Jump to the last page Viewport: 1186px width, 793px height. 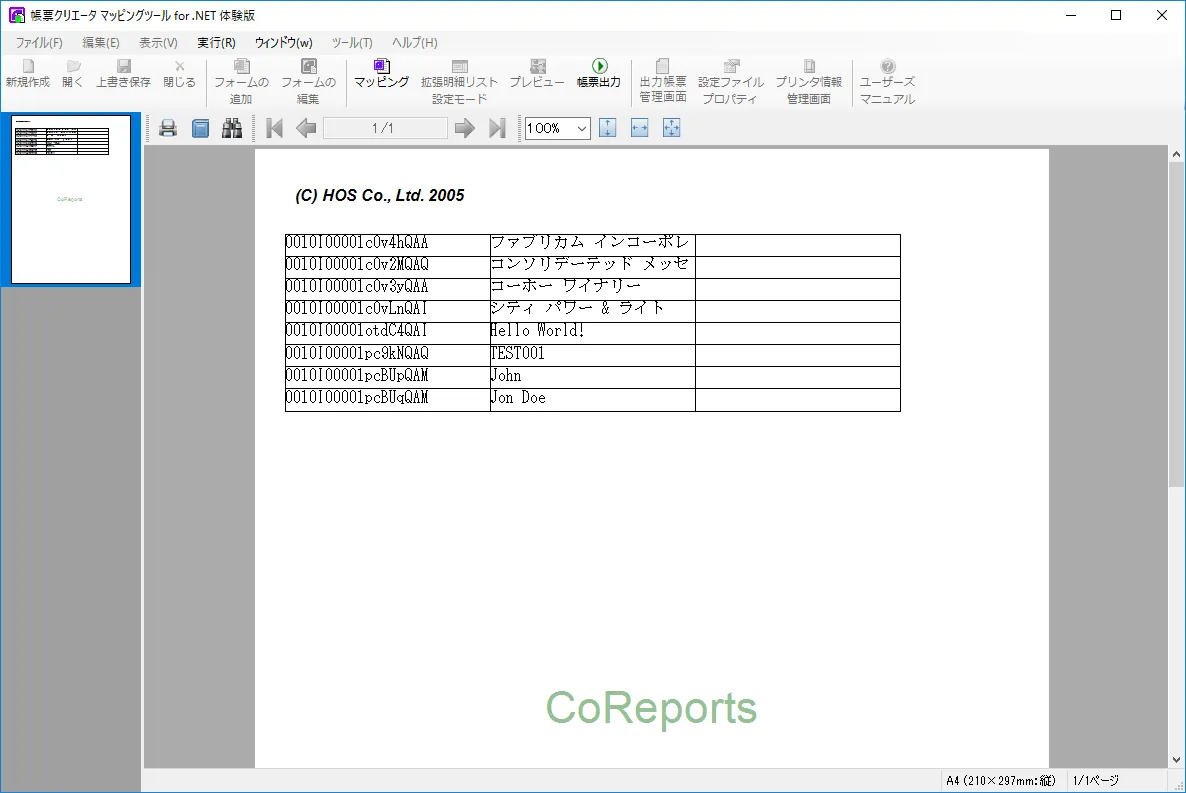pyautogui.click(x=496, y=128)
